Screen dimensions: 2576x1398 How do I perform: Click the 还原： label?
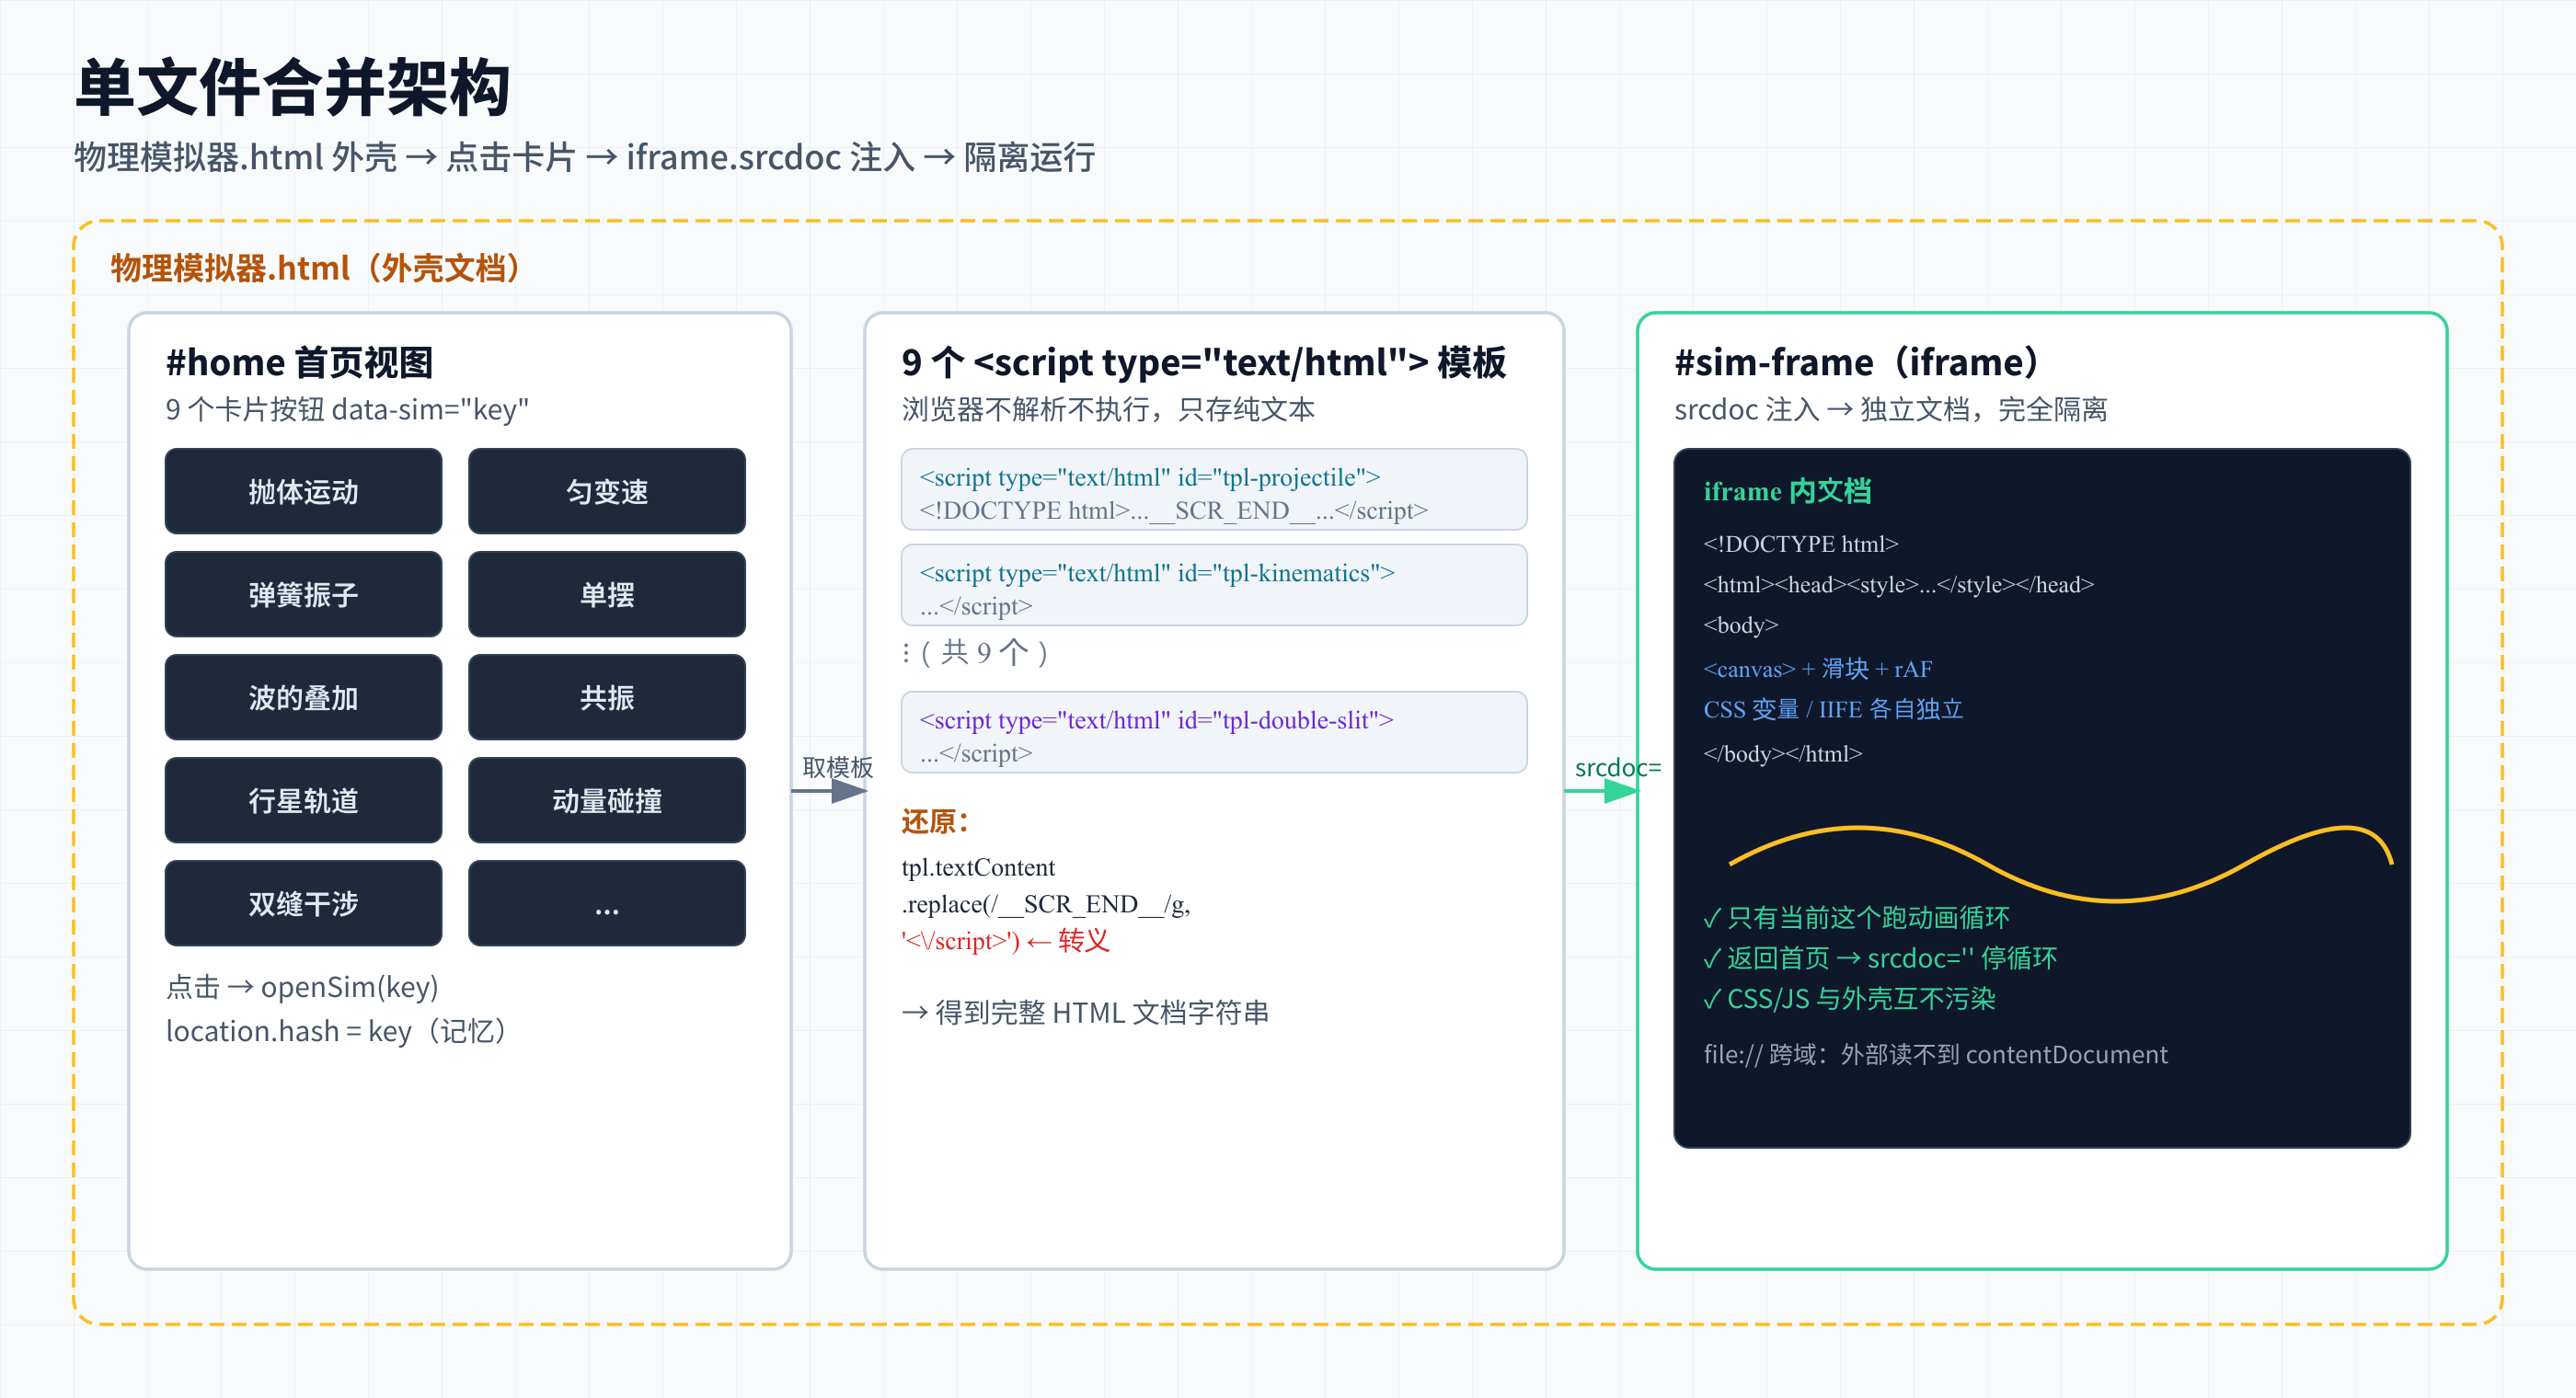[x=935, y=821]
